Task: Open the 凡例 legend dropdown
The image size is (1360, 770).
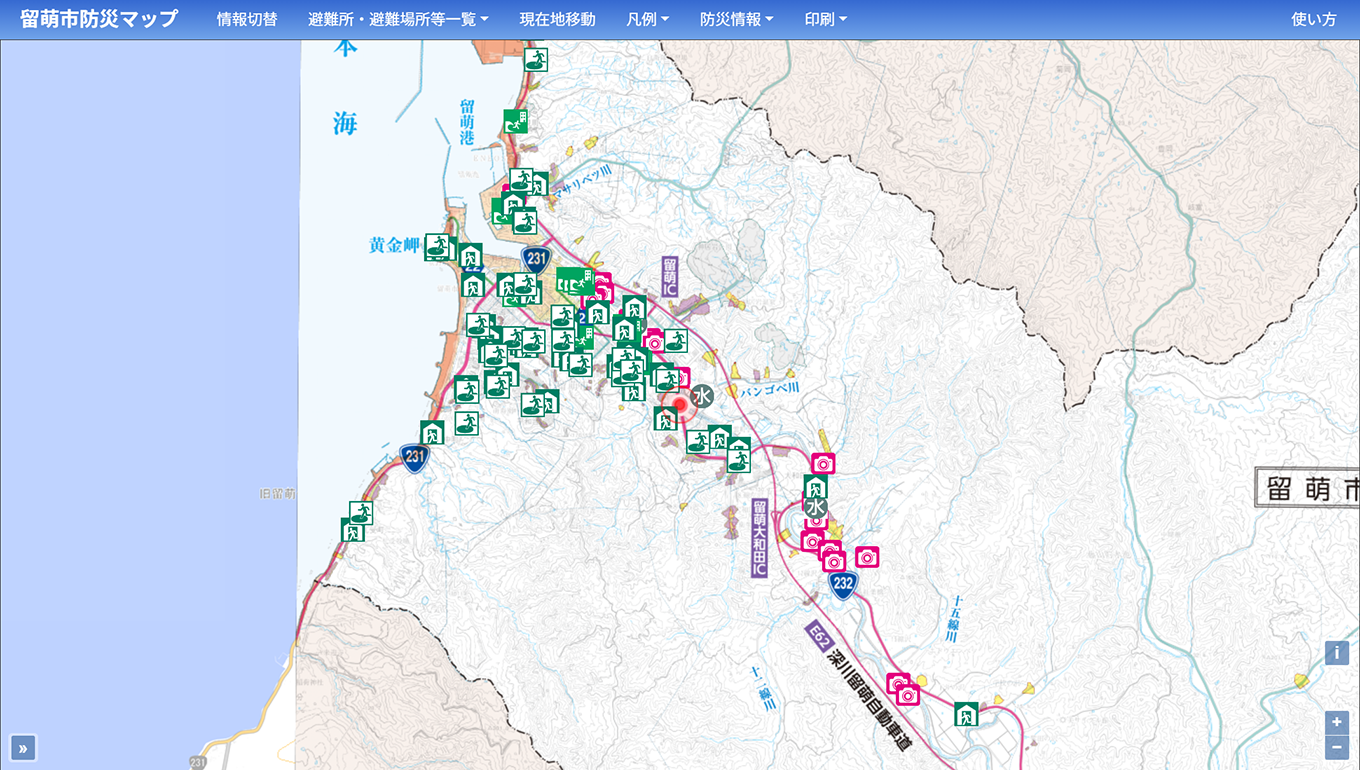Action: click(x=647, y=19)
